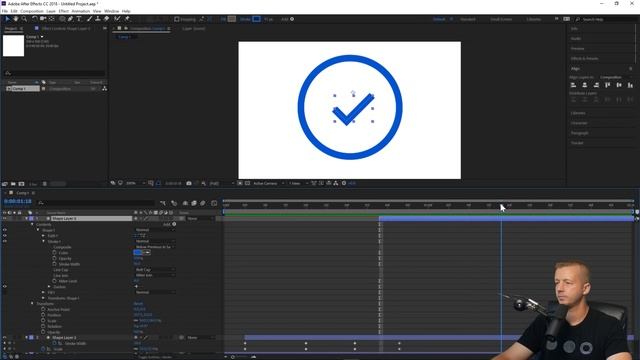Expand the Fill 1 group
The image size is (640, 360).
tap(44, 293)
